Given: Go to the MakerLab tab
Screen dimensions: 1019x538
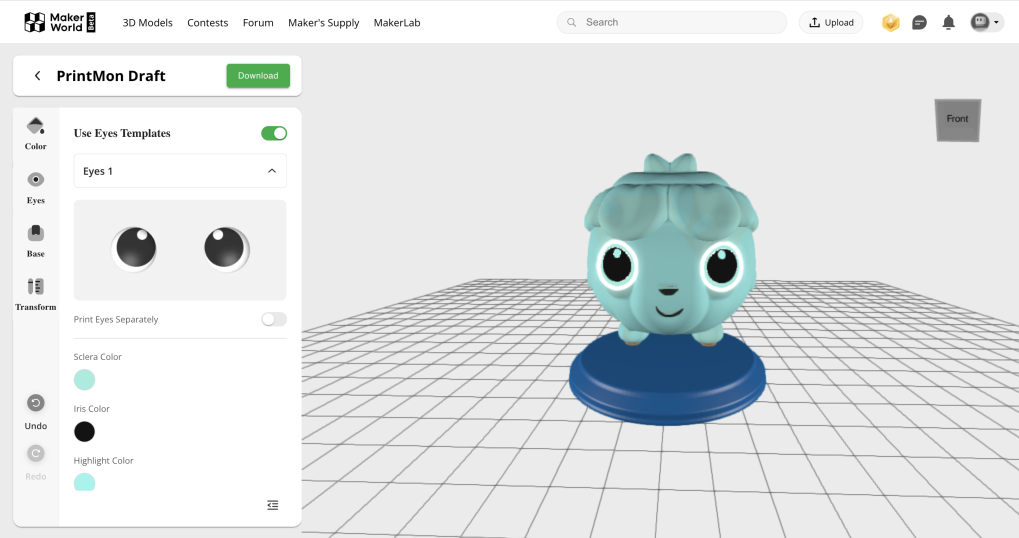Looking at the screenshot, I should (x=397, y=23).
